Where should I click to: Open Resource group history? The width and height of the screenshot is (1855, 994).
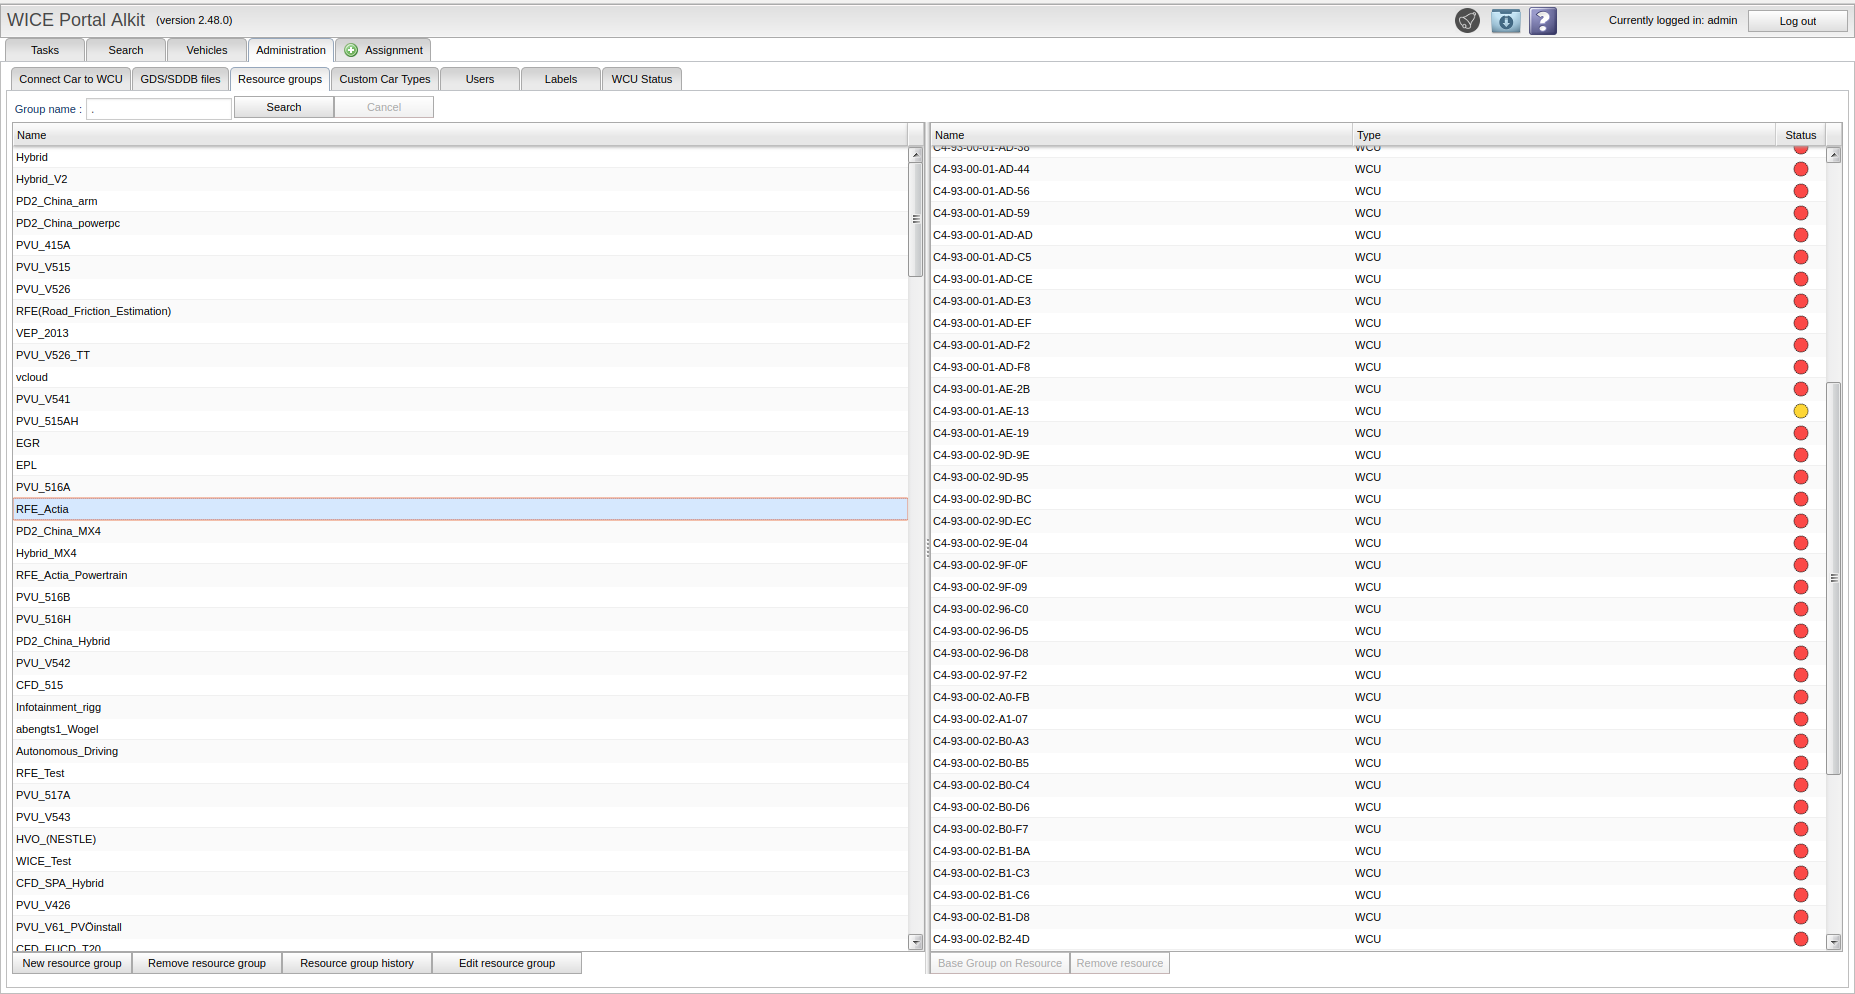[x=356, y=963]
